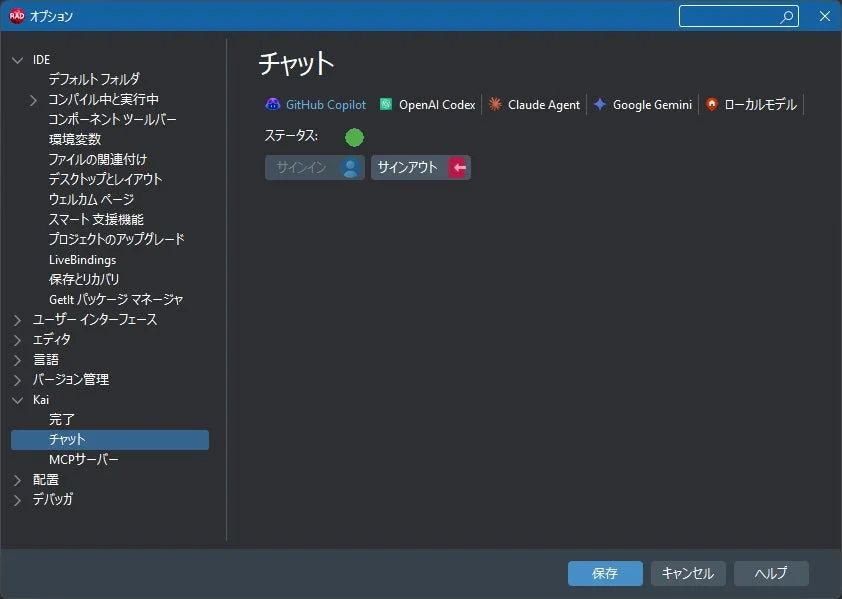Image resolution: width=842 pixels, height=599 pixels.
Task: Click the Google Gemini sparkle icon
Action: point(600,104)
